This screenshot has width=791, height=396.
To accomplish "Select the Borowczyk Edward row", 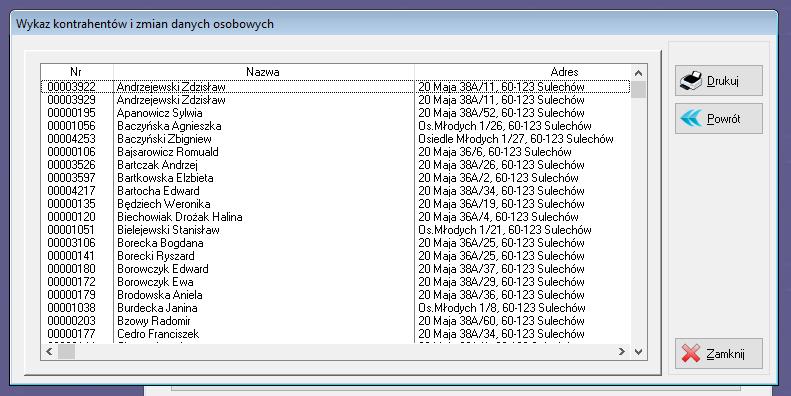I will coord(336,269).
